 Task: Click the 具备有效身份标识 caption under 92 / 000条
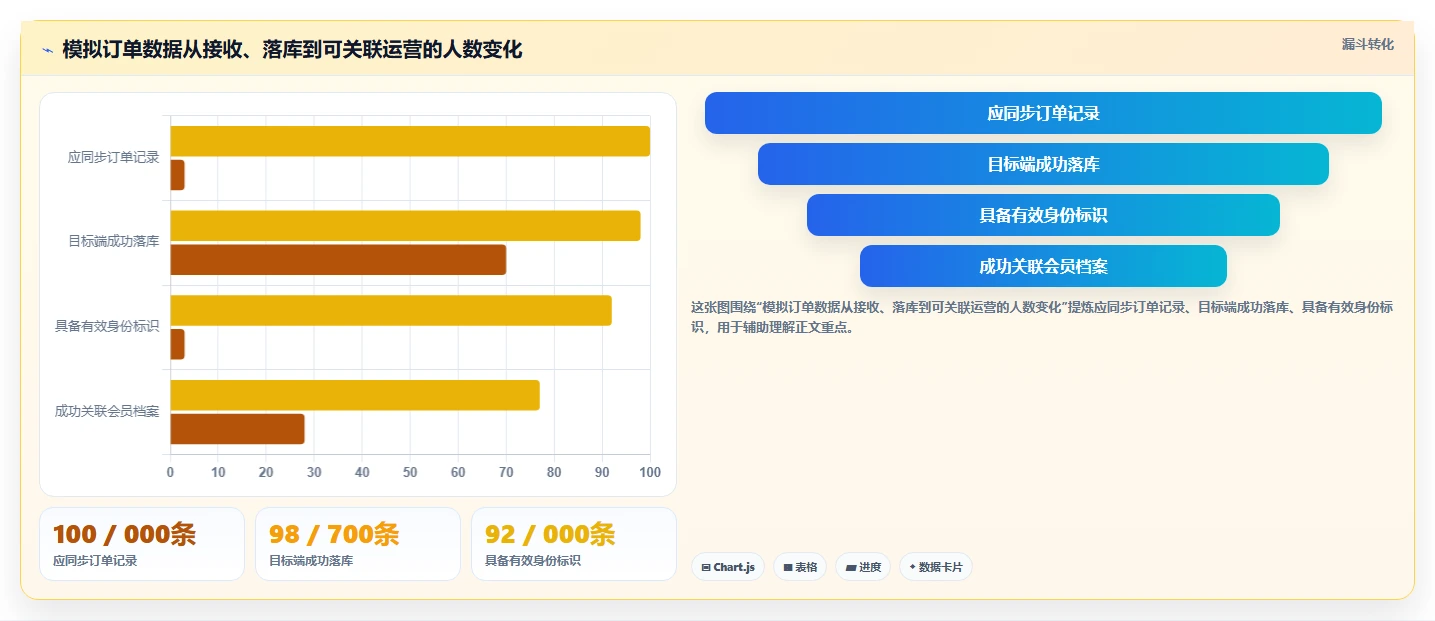pyautogui.click(x=533, y=561)
